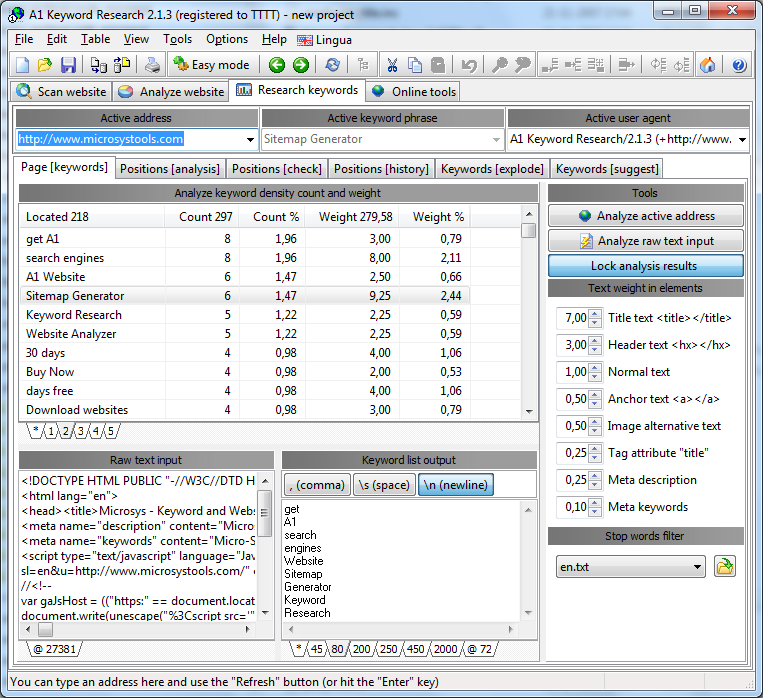Expand the en.txt stop words dropdown
The height and width of the screenshot is (698, 763).
point(697,567)
